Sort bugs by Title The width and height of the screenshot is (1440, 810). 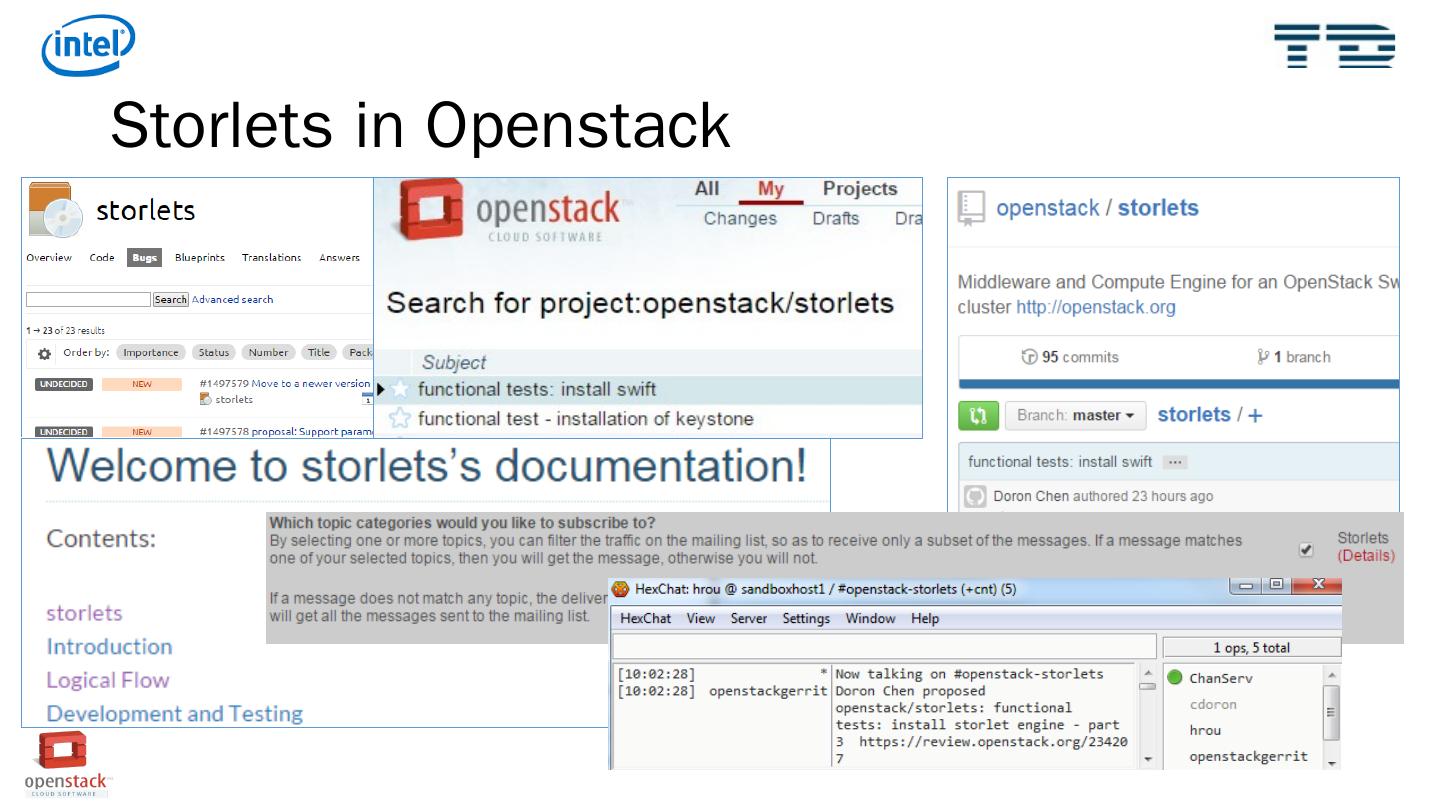(318, 352)
